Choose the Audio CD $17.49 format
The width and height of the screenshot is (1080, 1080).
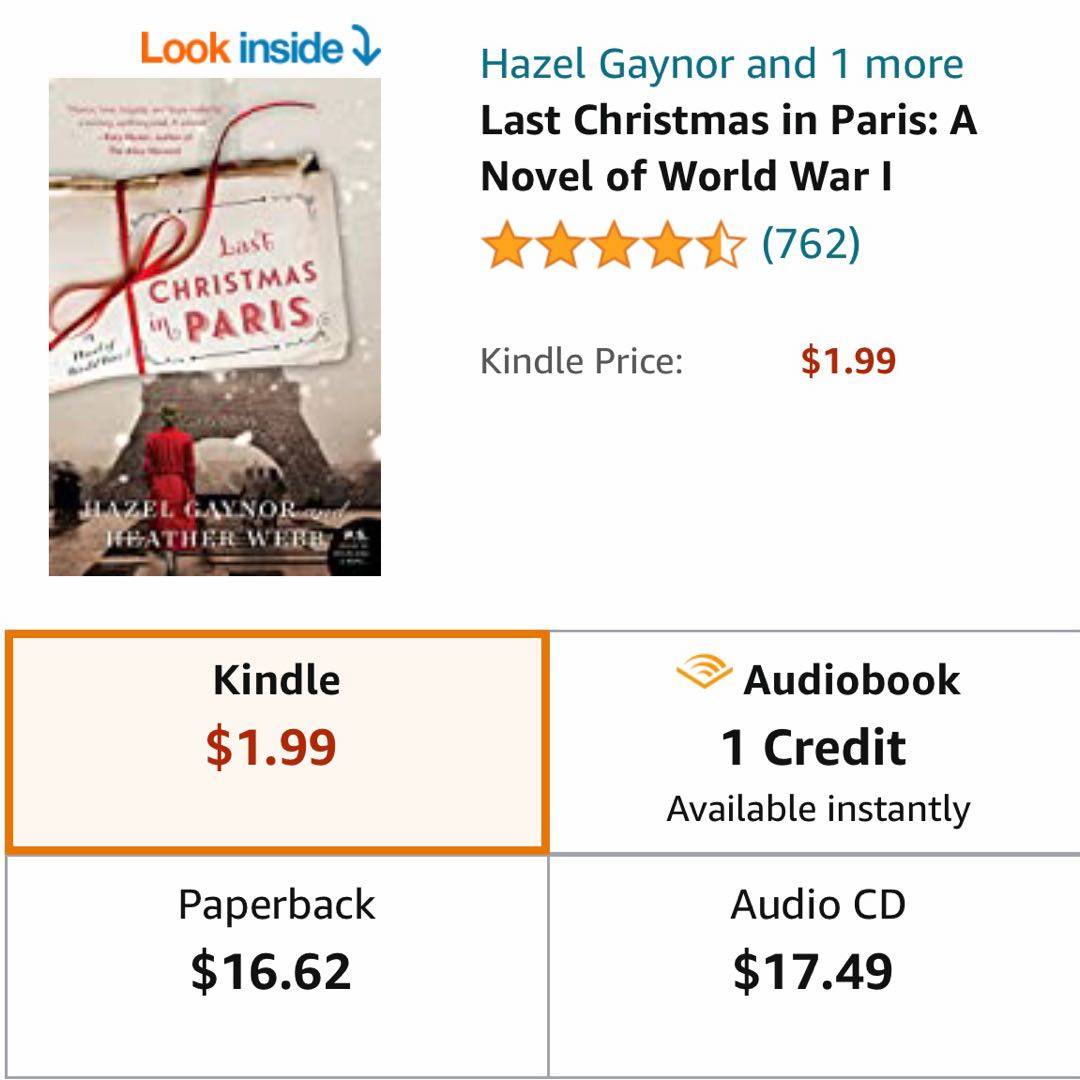coord(815,966)
